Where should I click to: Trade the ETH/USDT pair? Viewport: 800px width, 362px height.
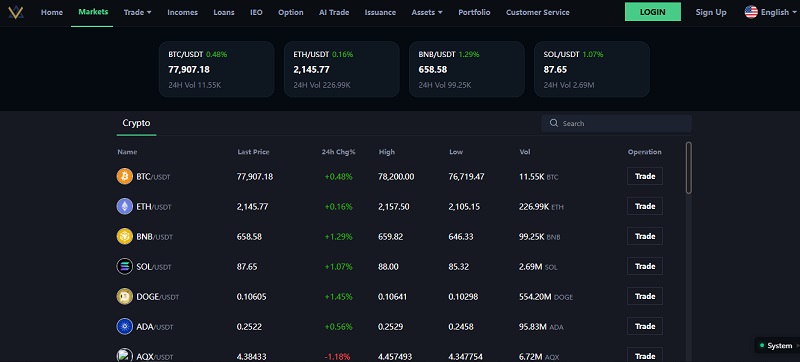(645, 206)
